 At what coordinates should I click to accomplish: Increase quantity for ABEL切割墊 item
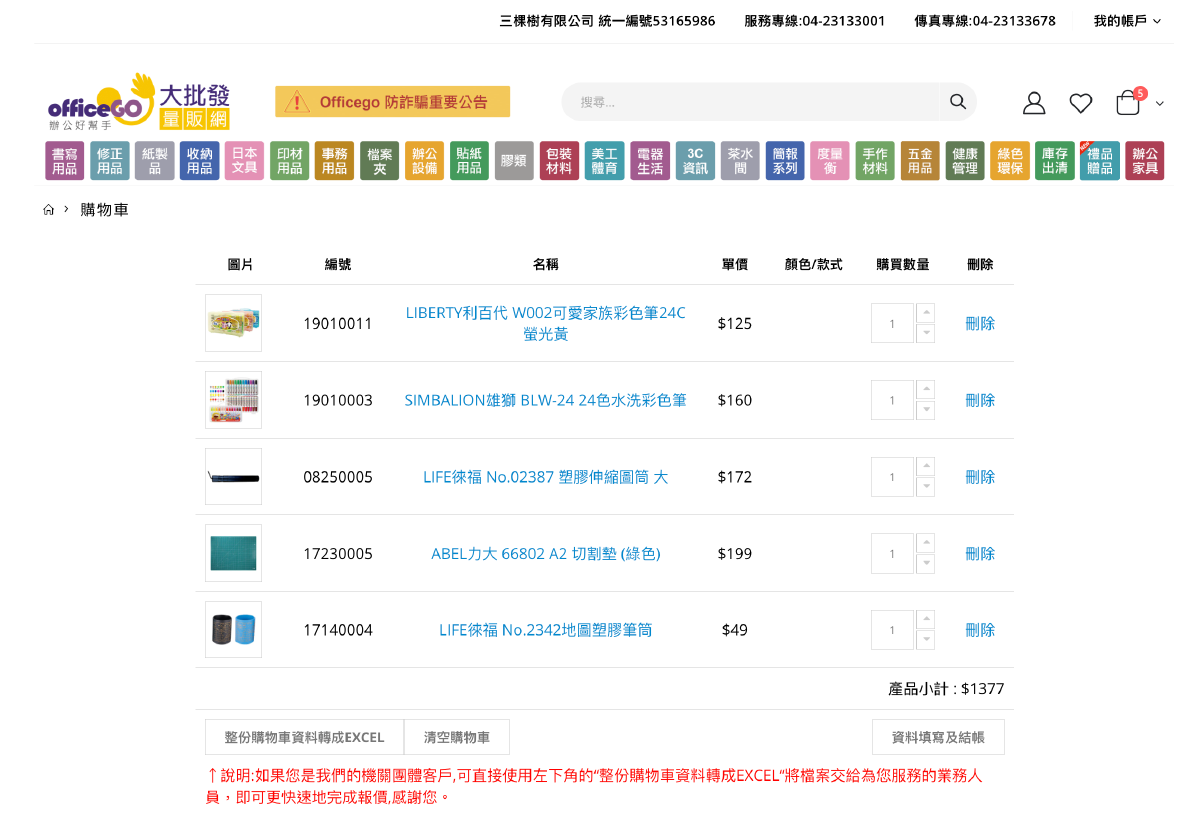[x=926, y=543]
